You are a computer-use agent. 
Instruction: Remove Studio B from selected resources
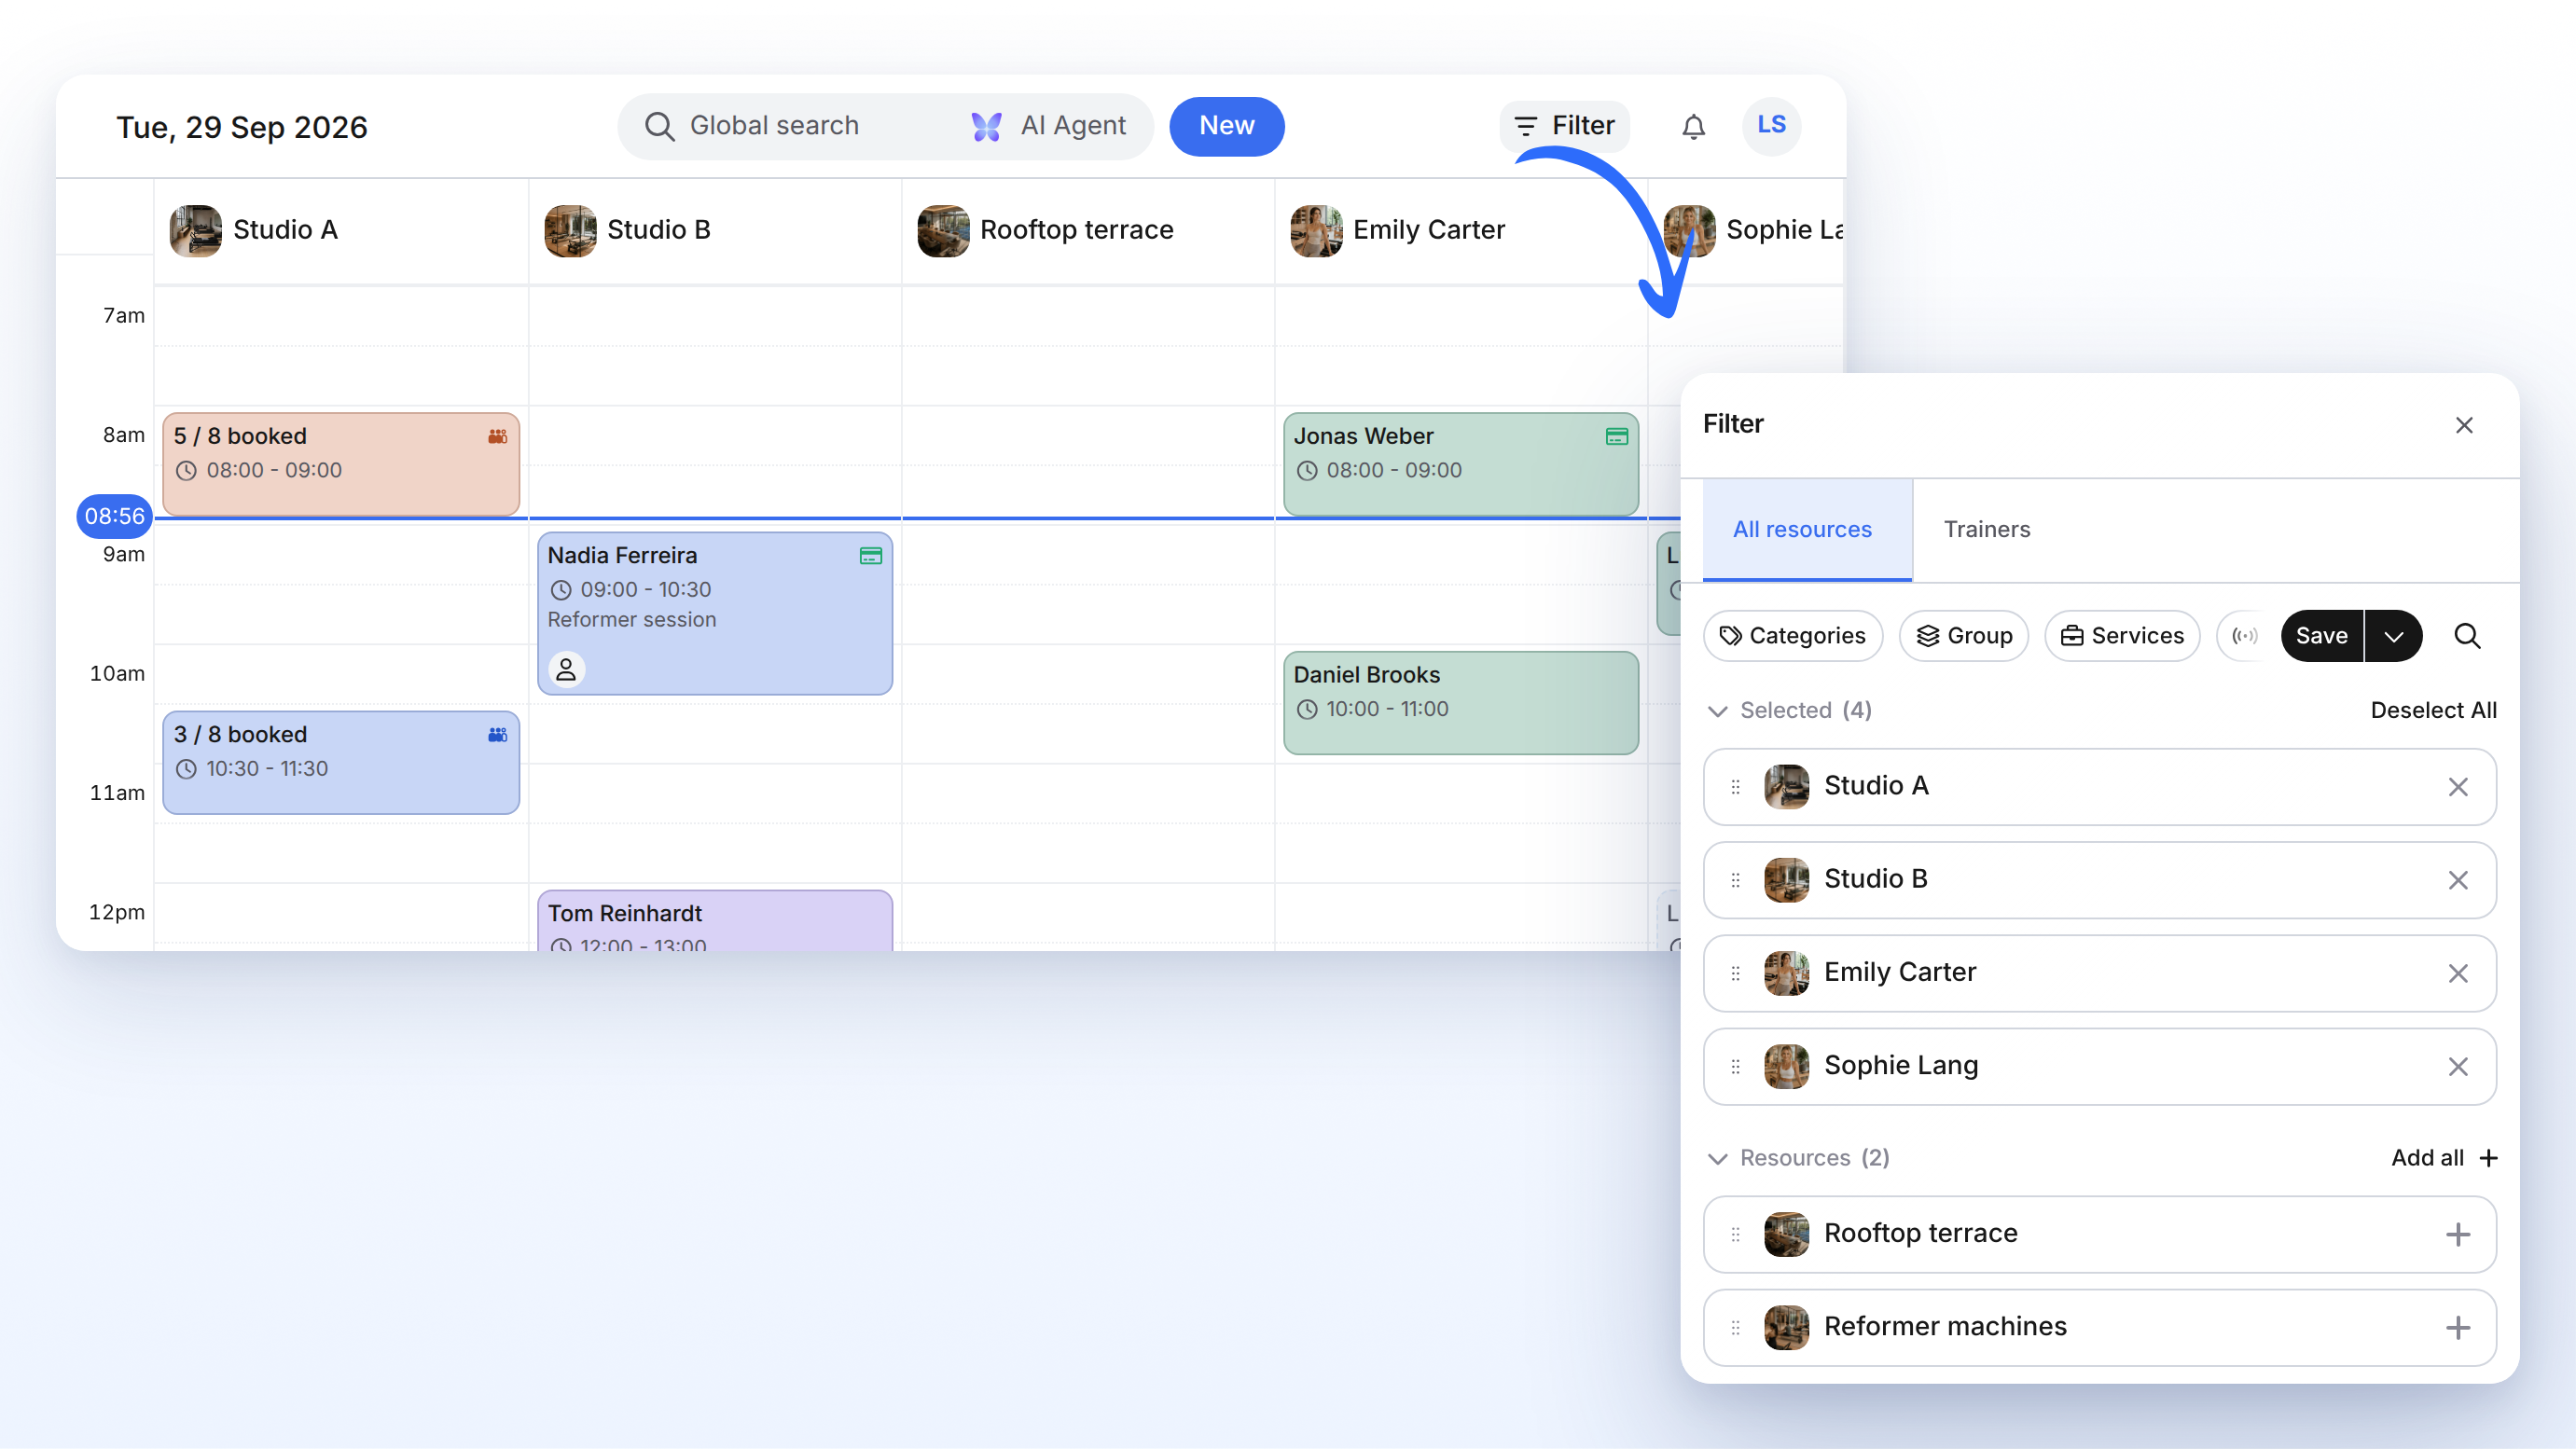click(x=2458, y=880)
